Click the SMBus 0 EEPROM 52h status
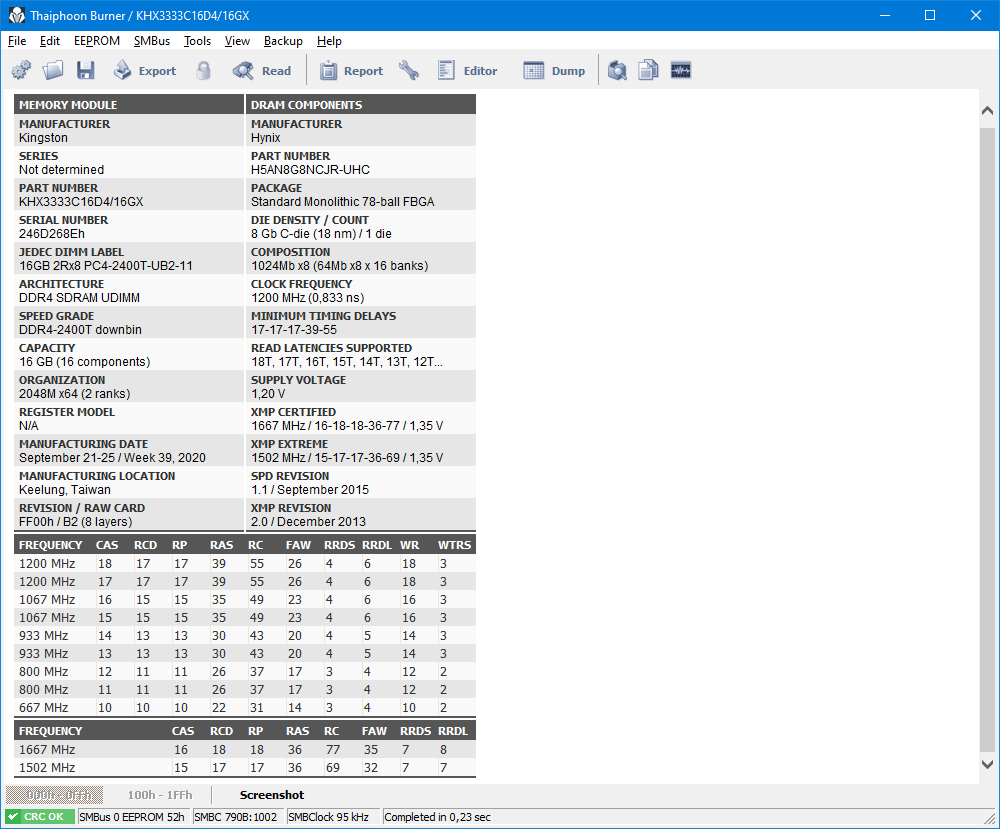 (131, 817)
